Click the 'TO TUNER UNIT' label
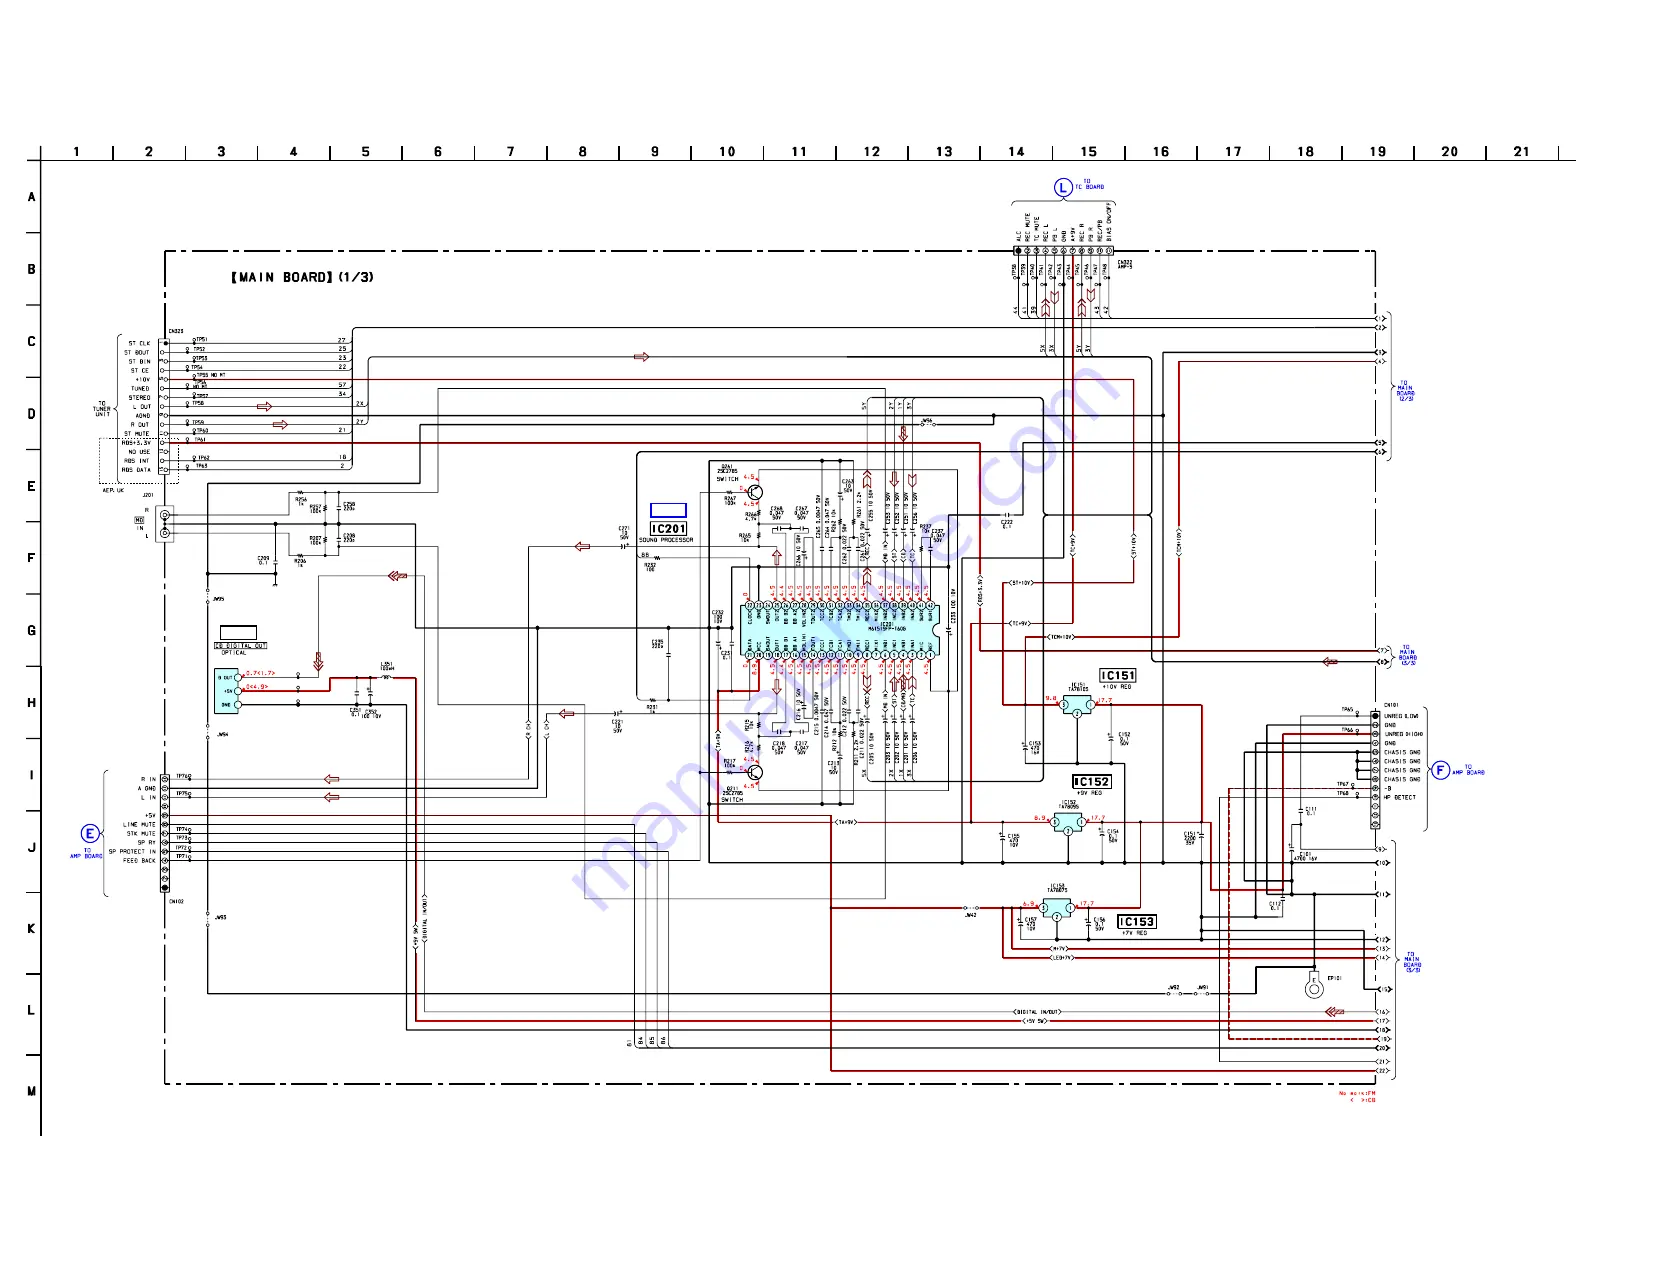 click(x=102, y=409)
